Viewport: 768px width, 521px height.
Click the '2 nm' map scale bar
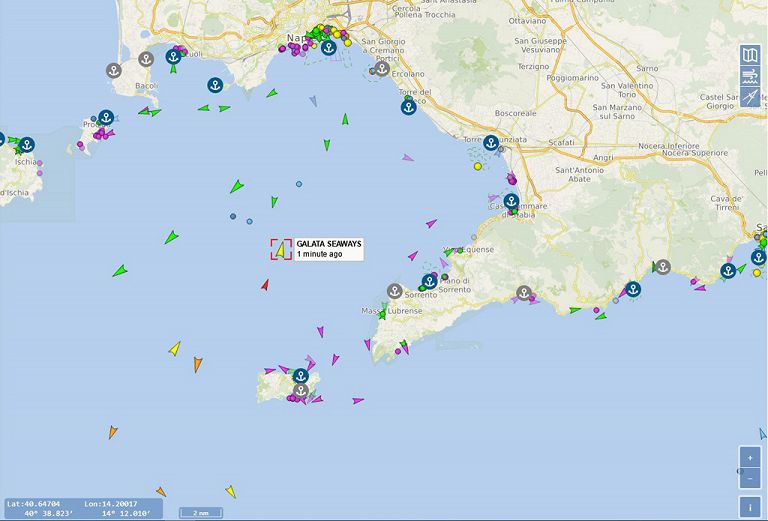(x=201, y=513)
